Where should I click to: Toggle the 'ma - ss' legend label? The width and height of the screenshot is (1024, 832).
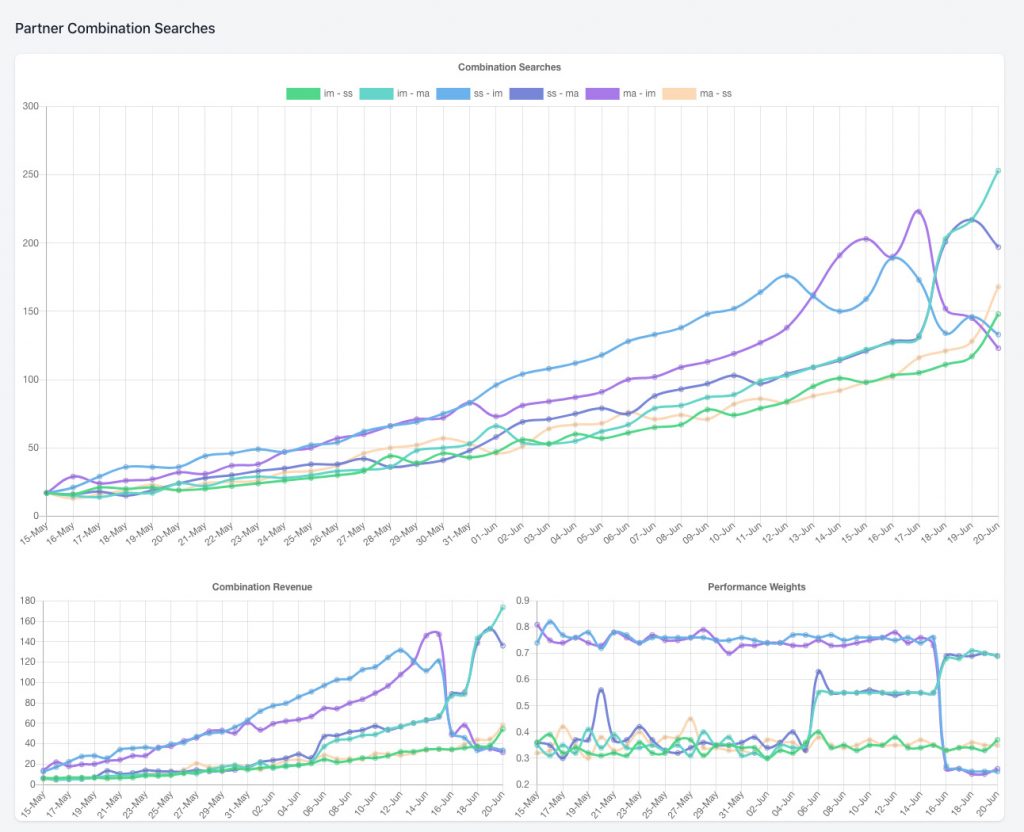(716, 93)
